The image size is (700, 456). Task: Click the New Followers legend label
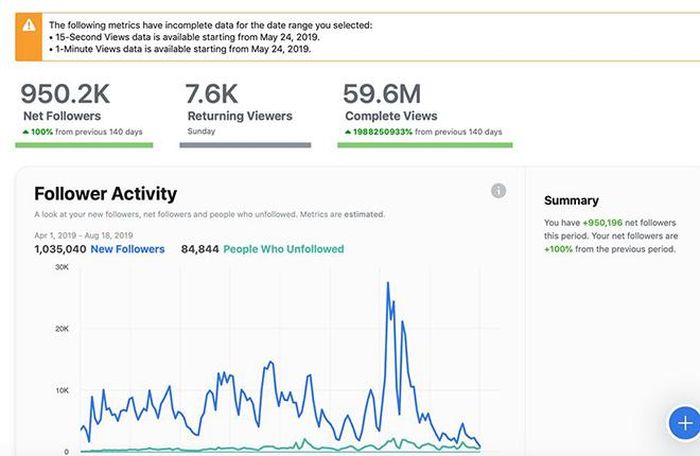(x=128, y=249)
